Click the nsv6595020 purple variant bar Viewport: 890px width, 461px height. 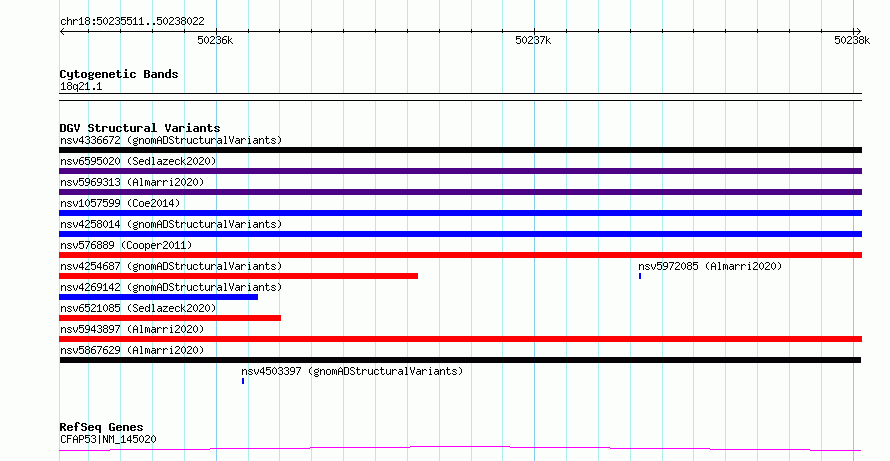point(460,171)
